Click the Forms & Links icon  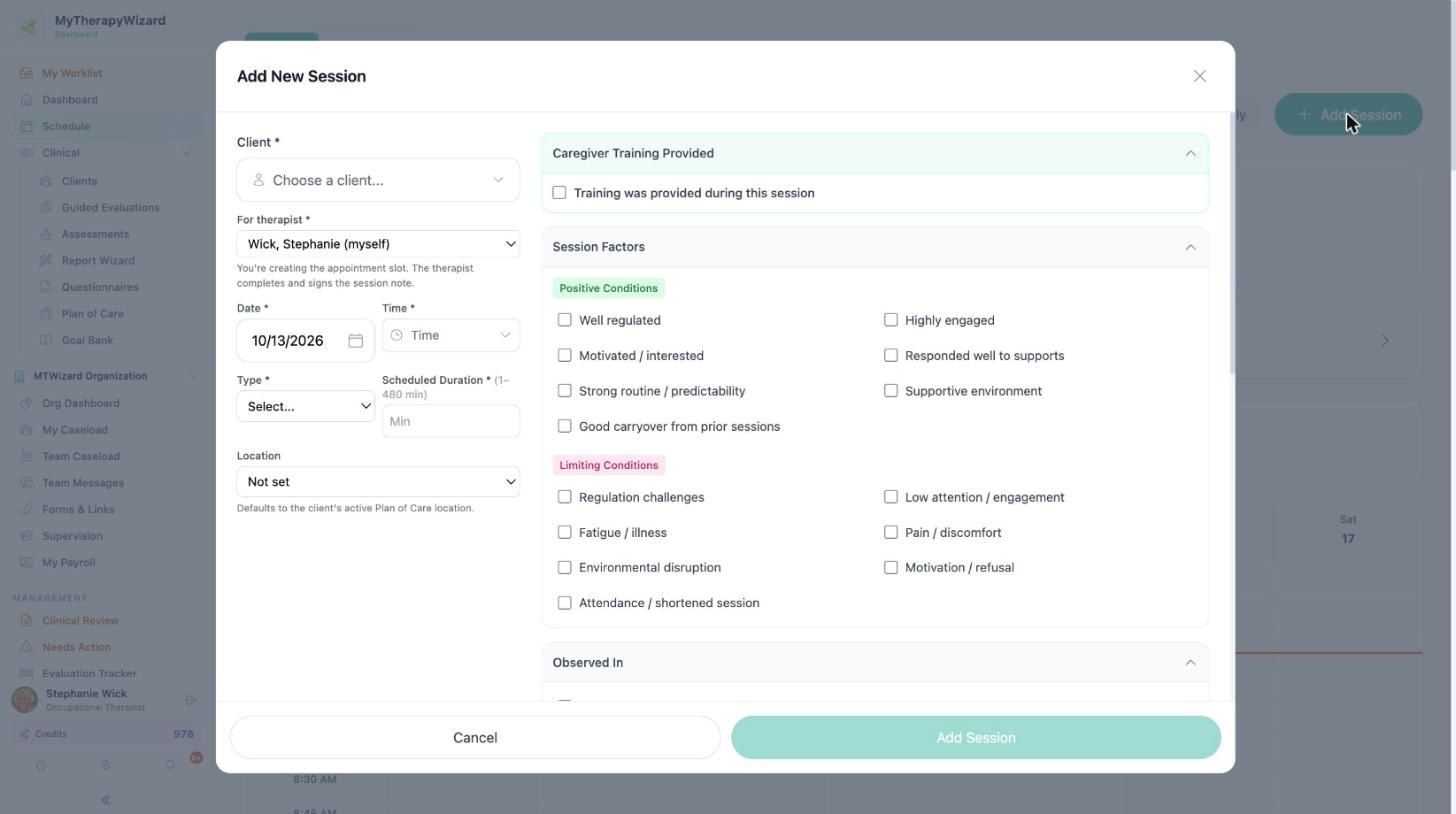(27, 509)
